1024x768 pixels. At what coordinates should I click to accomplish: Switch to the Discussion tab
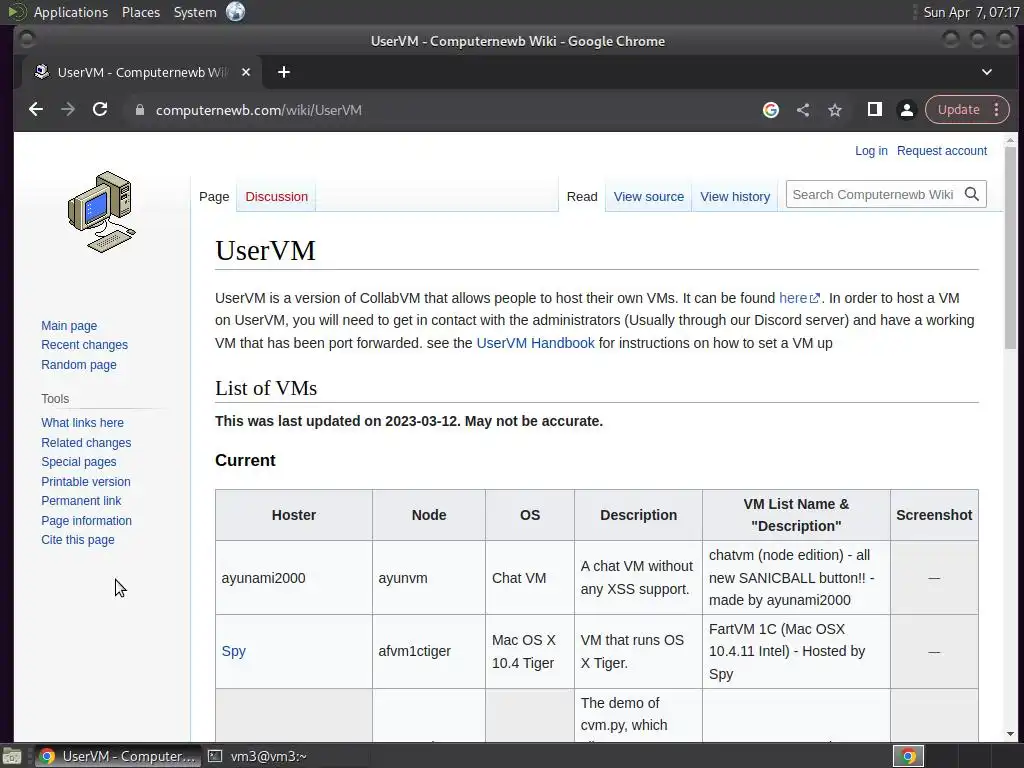pos(276,197)
